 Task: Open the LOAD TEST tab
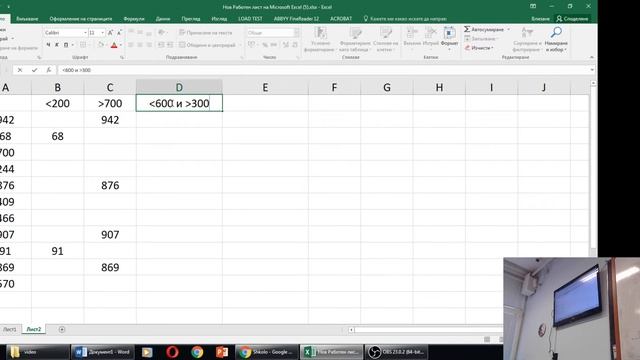pos(250,19)
